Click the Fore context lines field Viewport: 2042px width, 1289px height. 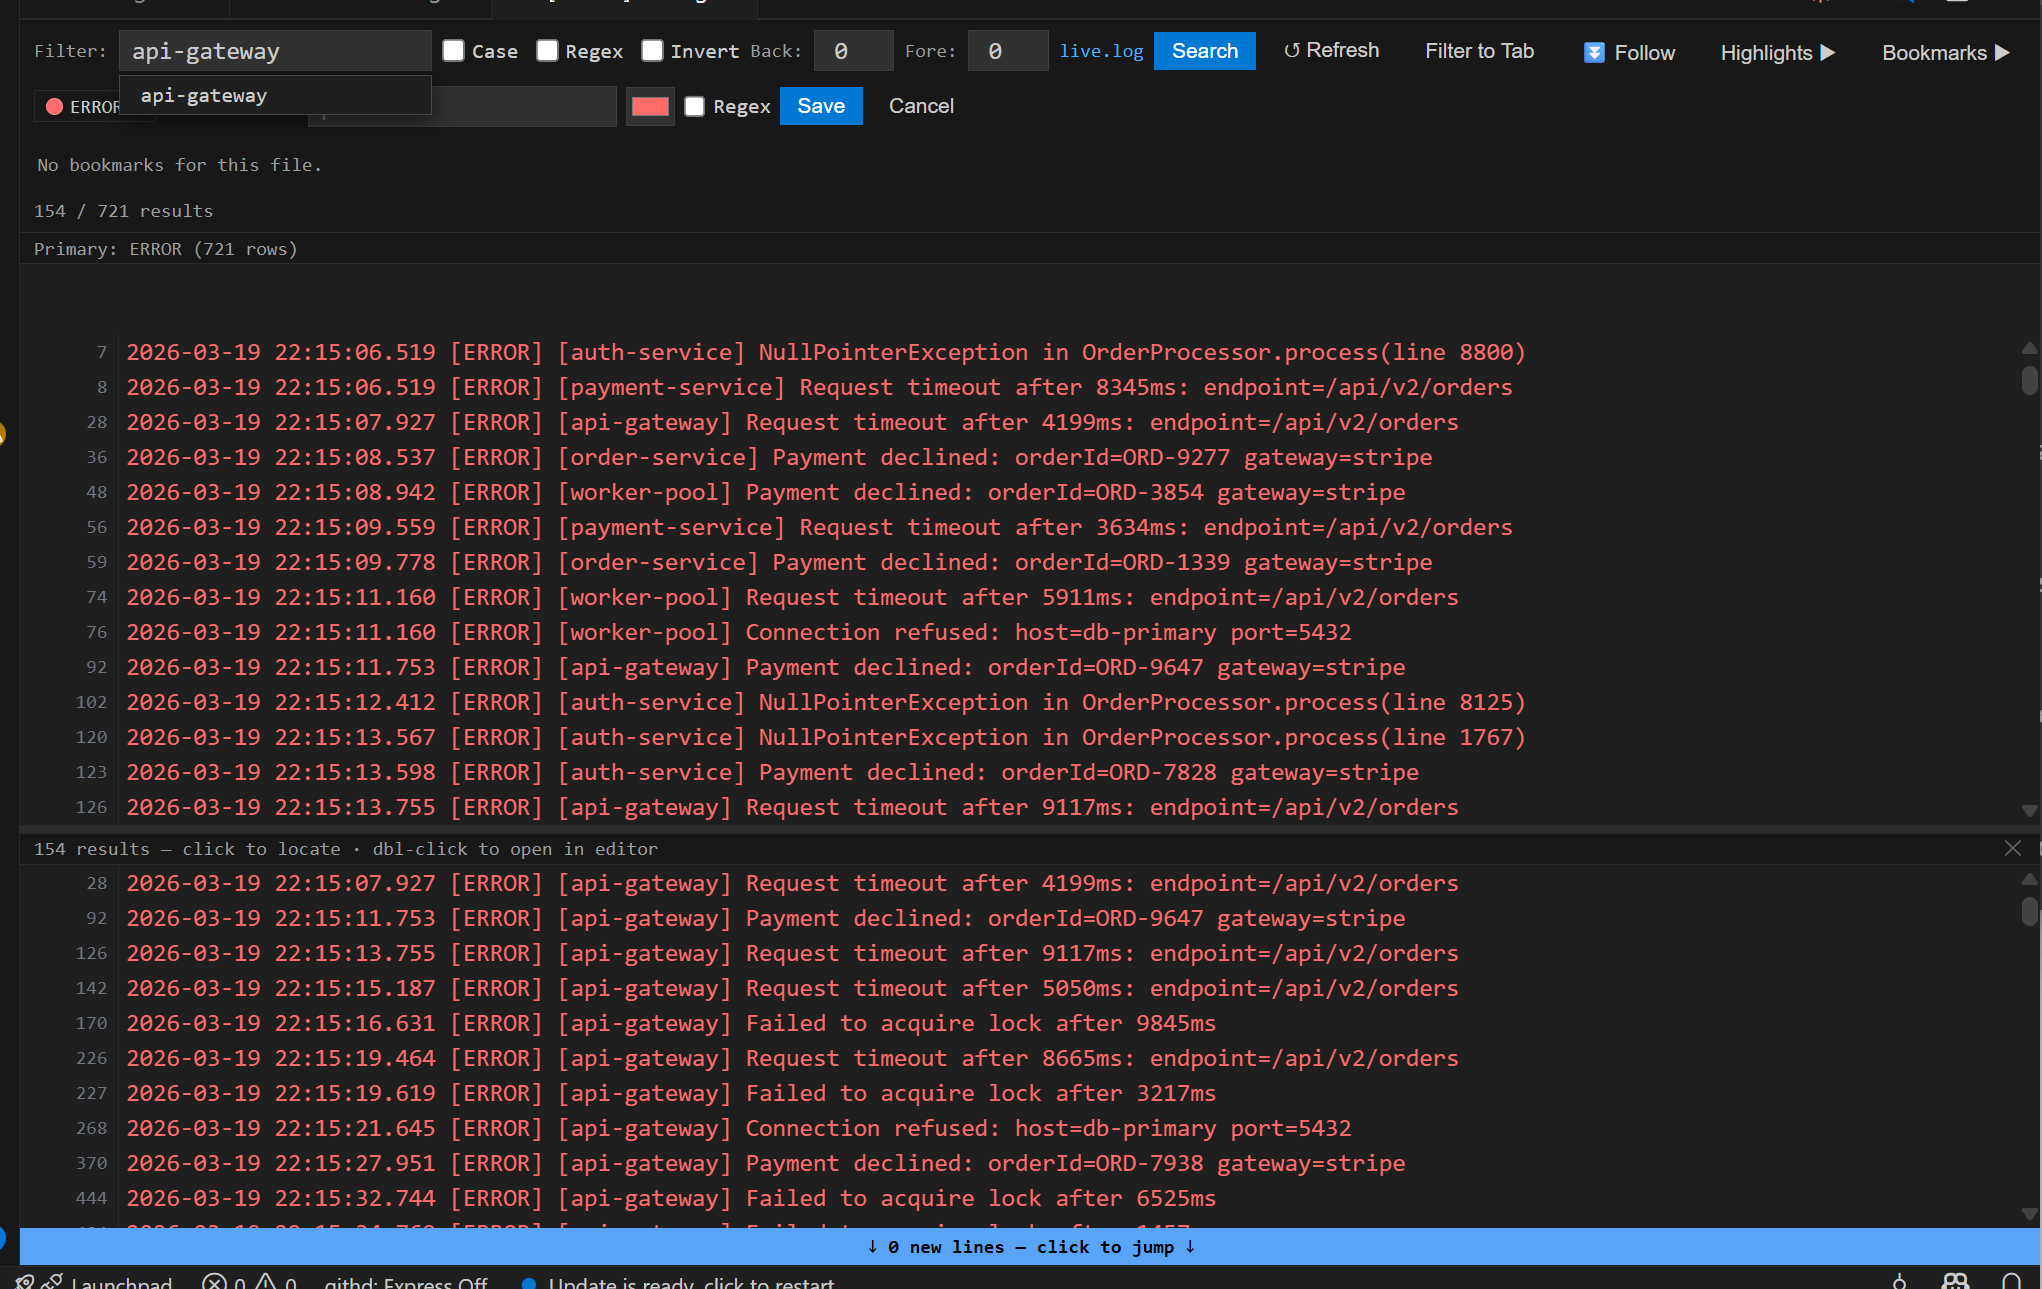click(x=1008, y=51)
